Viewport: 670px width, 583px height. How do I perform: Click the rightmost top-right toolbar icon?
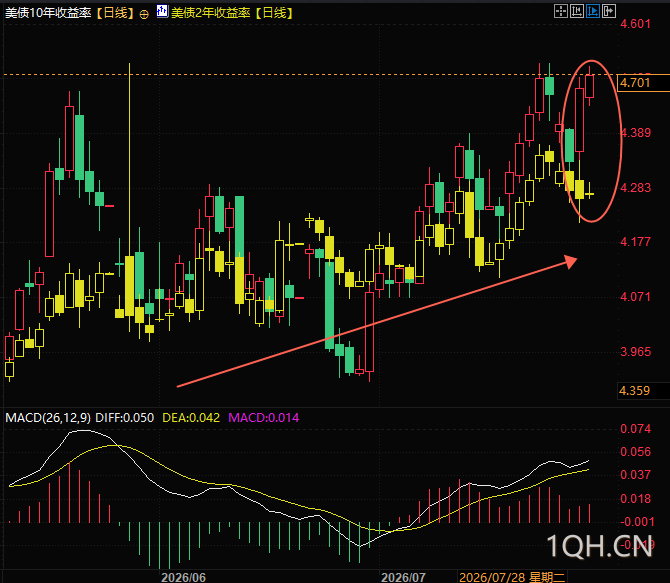609,11
